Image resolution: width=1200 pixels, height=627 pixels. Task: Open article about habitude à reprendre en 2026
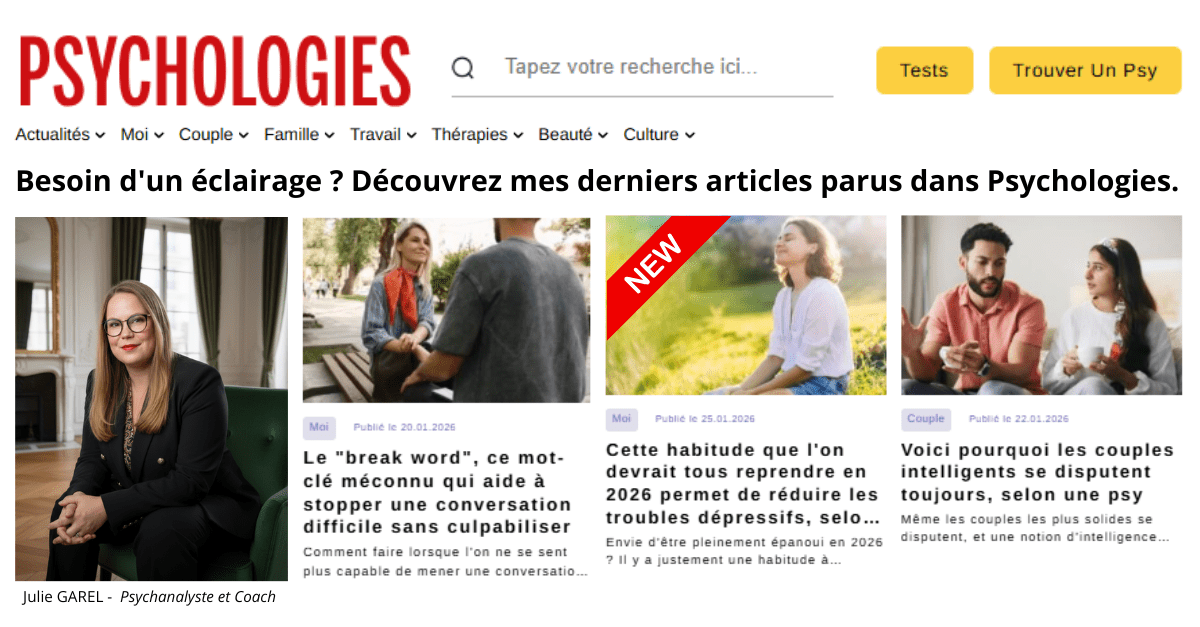click(x=743, y=483)
